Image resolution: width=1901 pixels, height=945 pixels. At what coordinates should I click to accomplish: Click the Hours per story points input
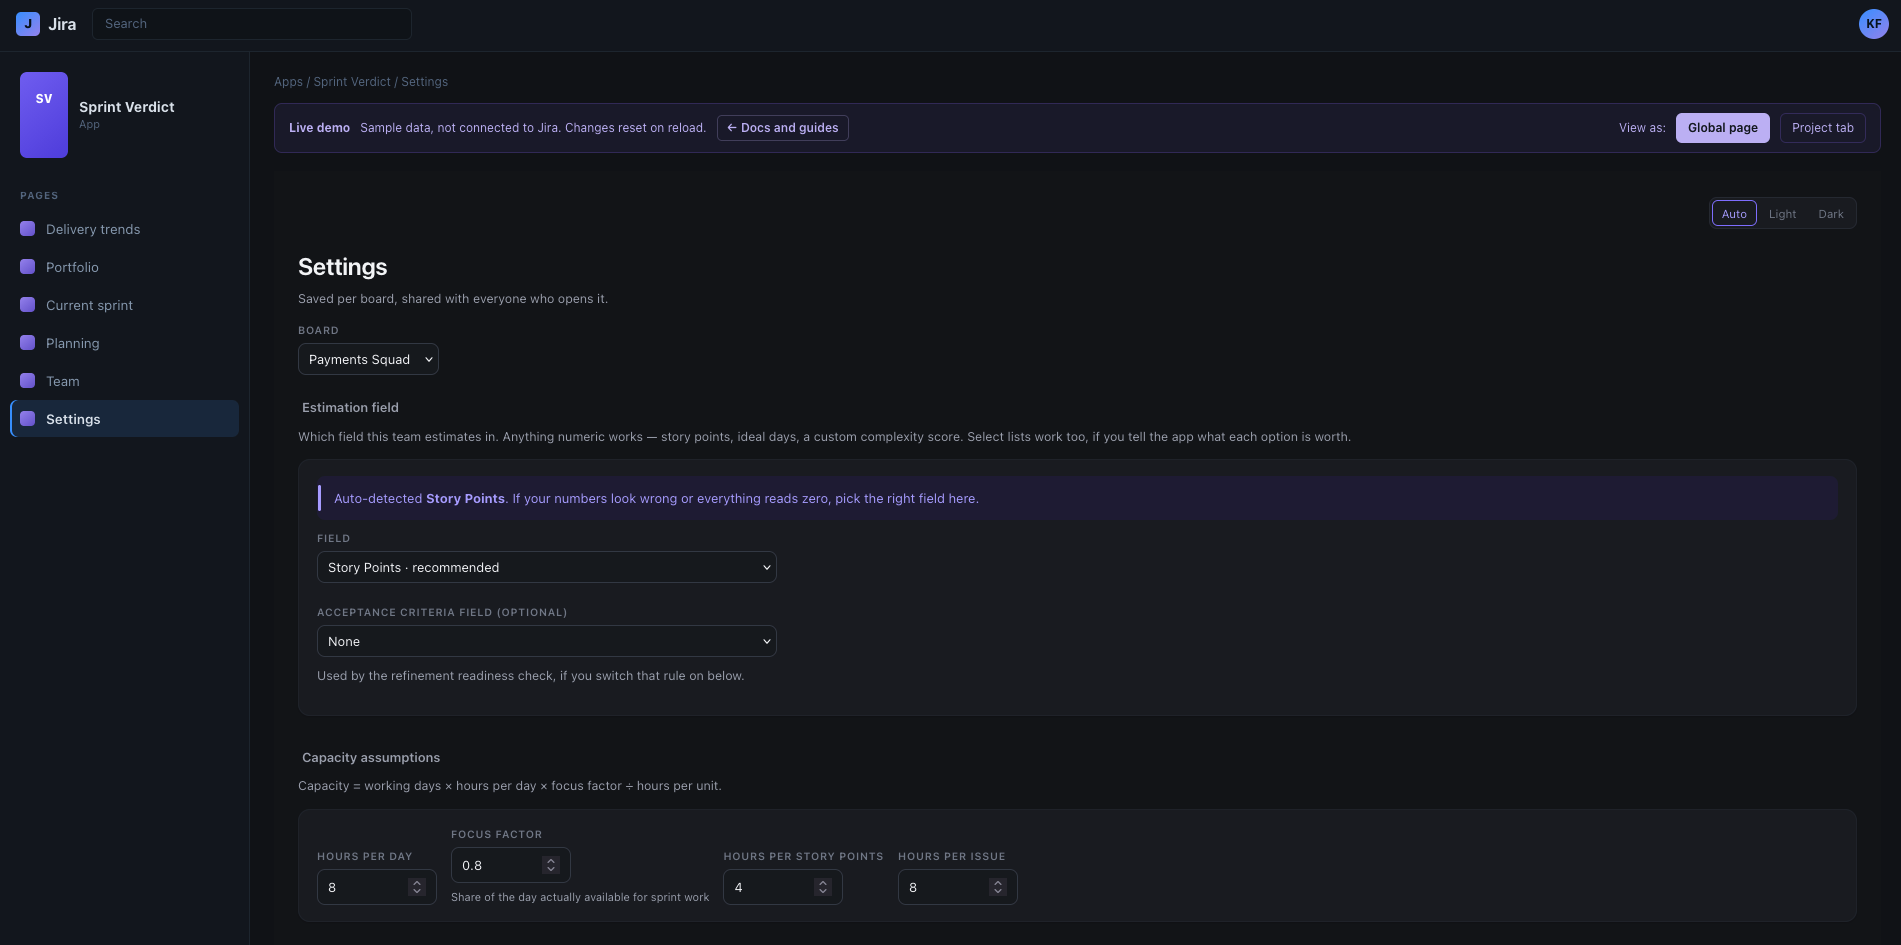(x=783, y=887)
